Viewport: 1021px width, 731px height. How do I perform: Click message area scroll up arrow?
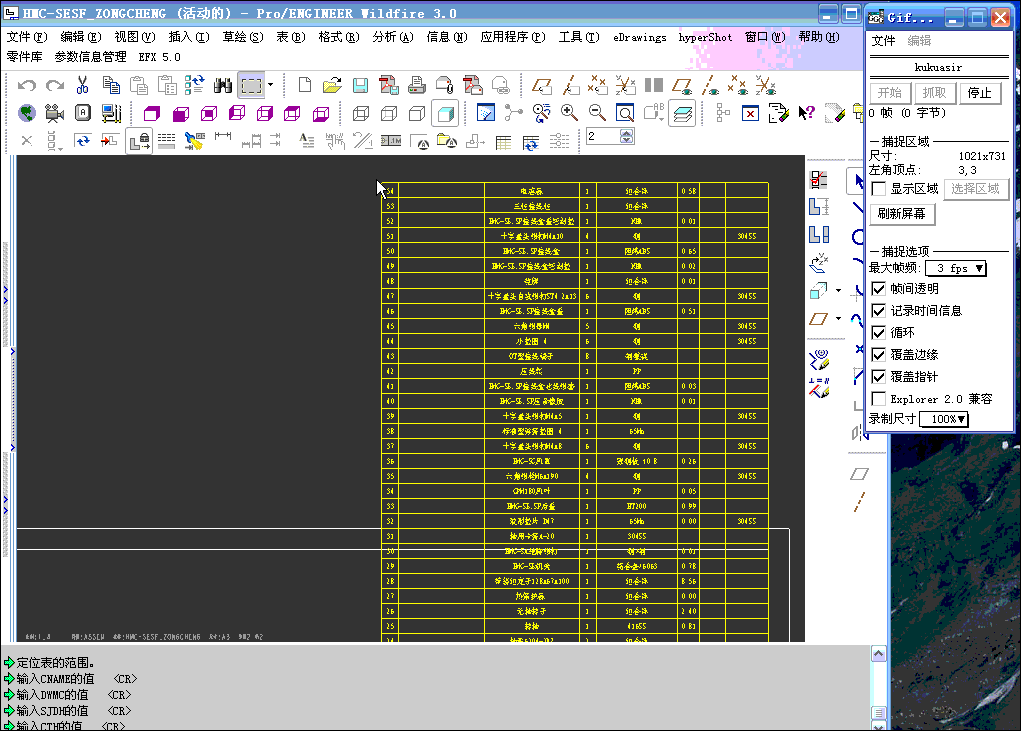click(x=878, y=654)
